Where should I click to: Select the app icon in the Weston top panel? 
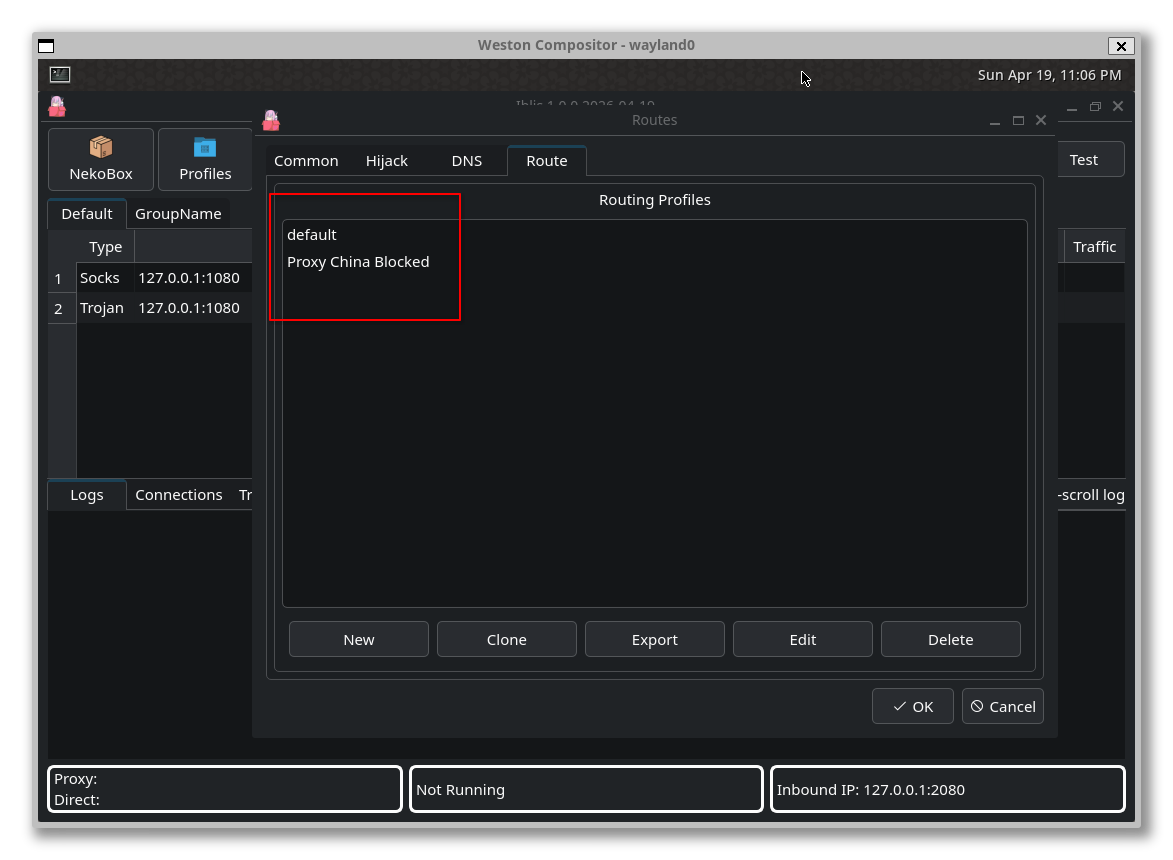coord(59,74)
